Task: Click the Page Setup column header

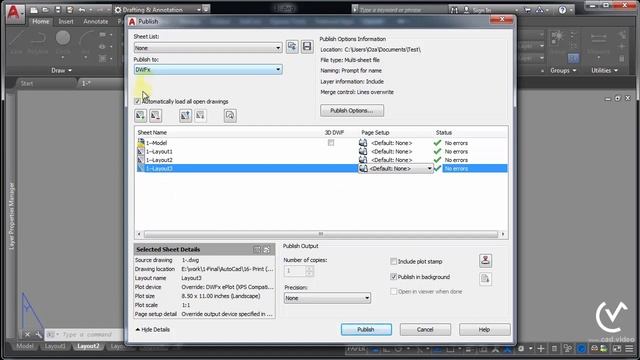Action: [x=375, y=133]
